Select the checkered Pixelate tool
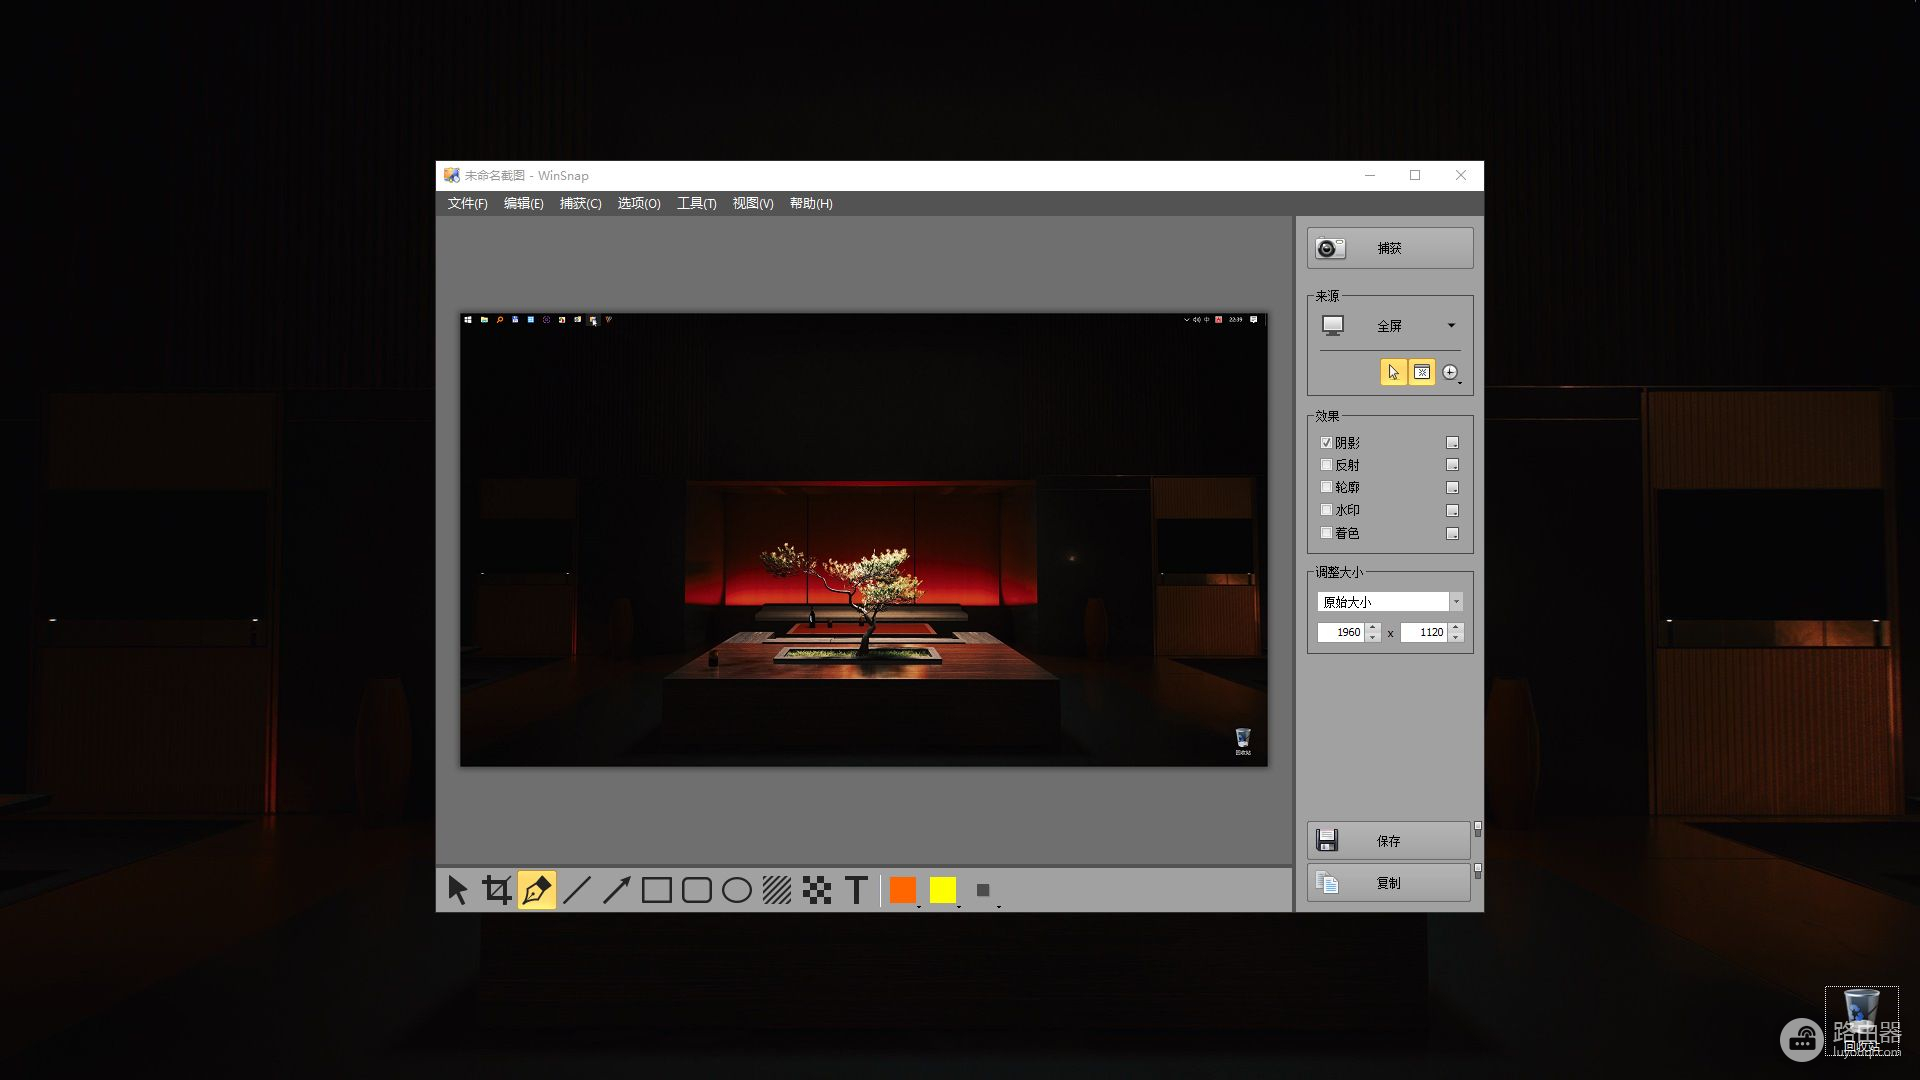The width and height of the screenshot is (1920, 1080). (817, 890)
